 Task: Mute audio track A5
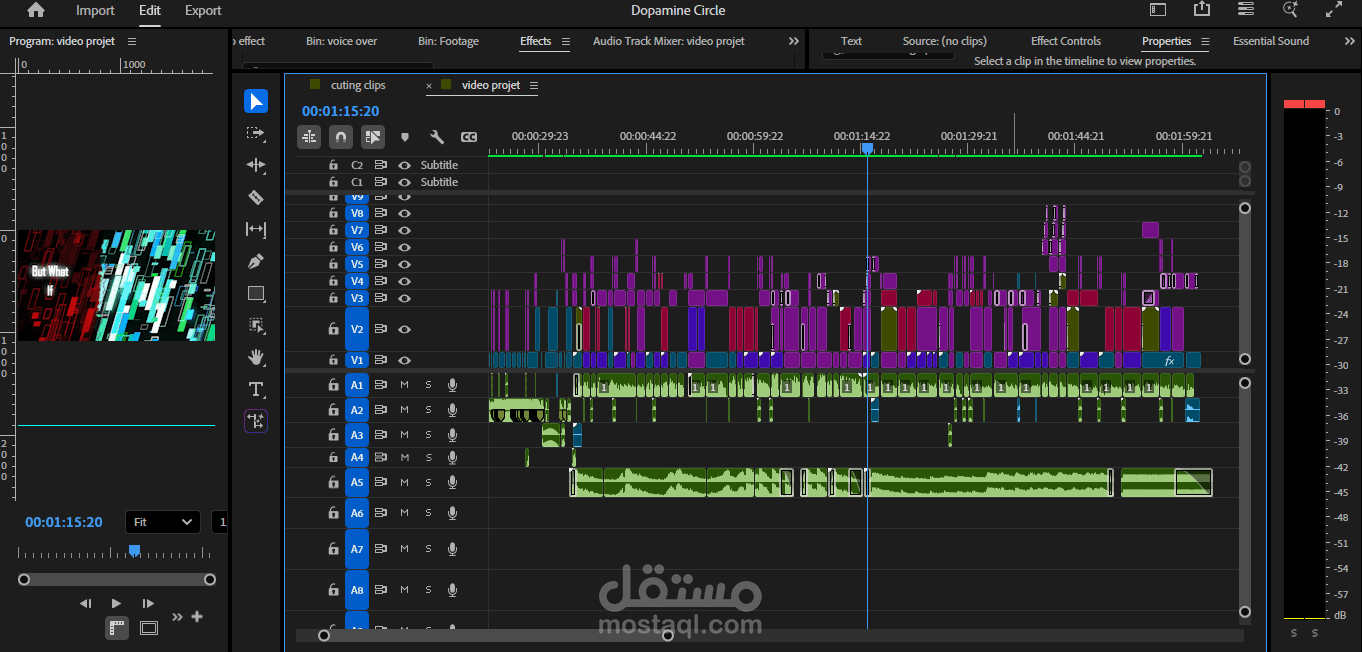tap(405, 482)
